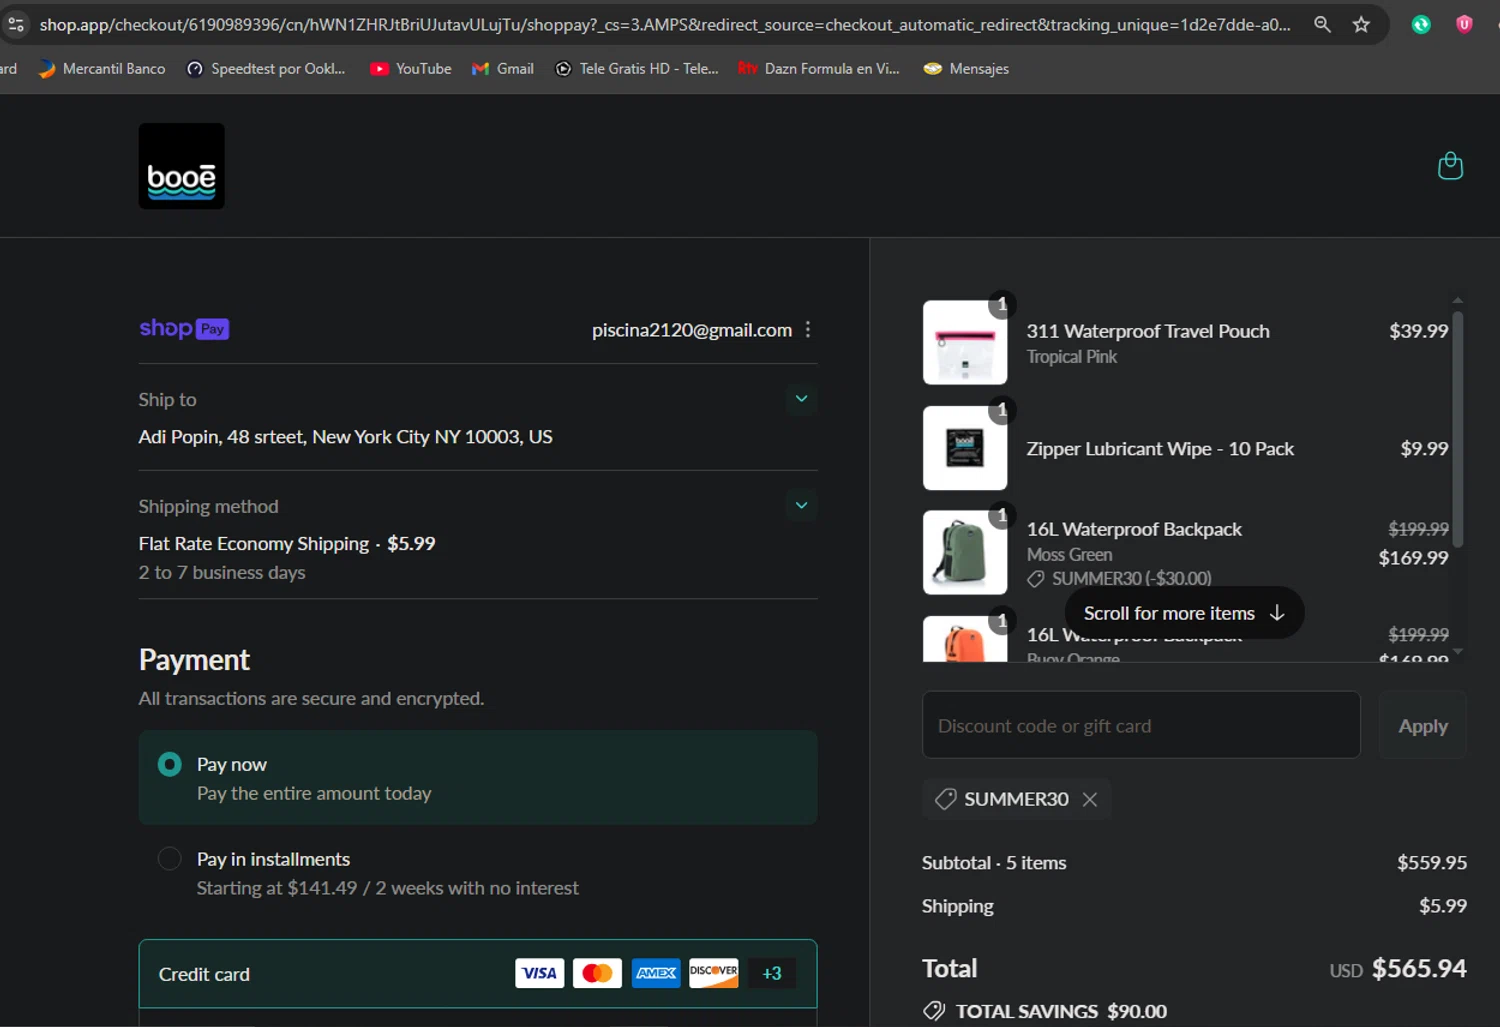Click the order items list scrollbar
Image resolution: width=1500 pixels, height=1027 pixels.
point(1458,430)
